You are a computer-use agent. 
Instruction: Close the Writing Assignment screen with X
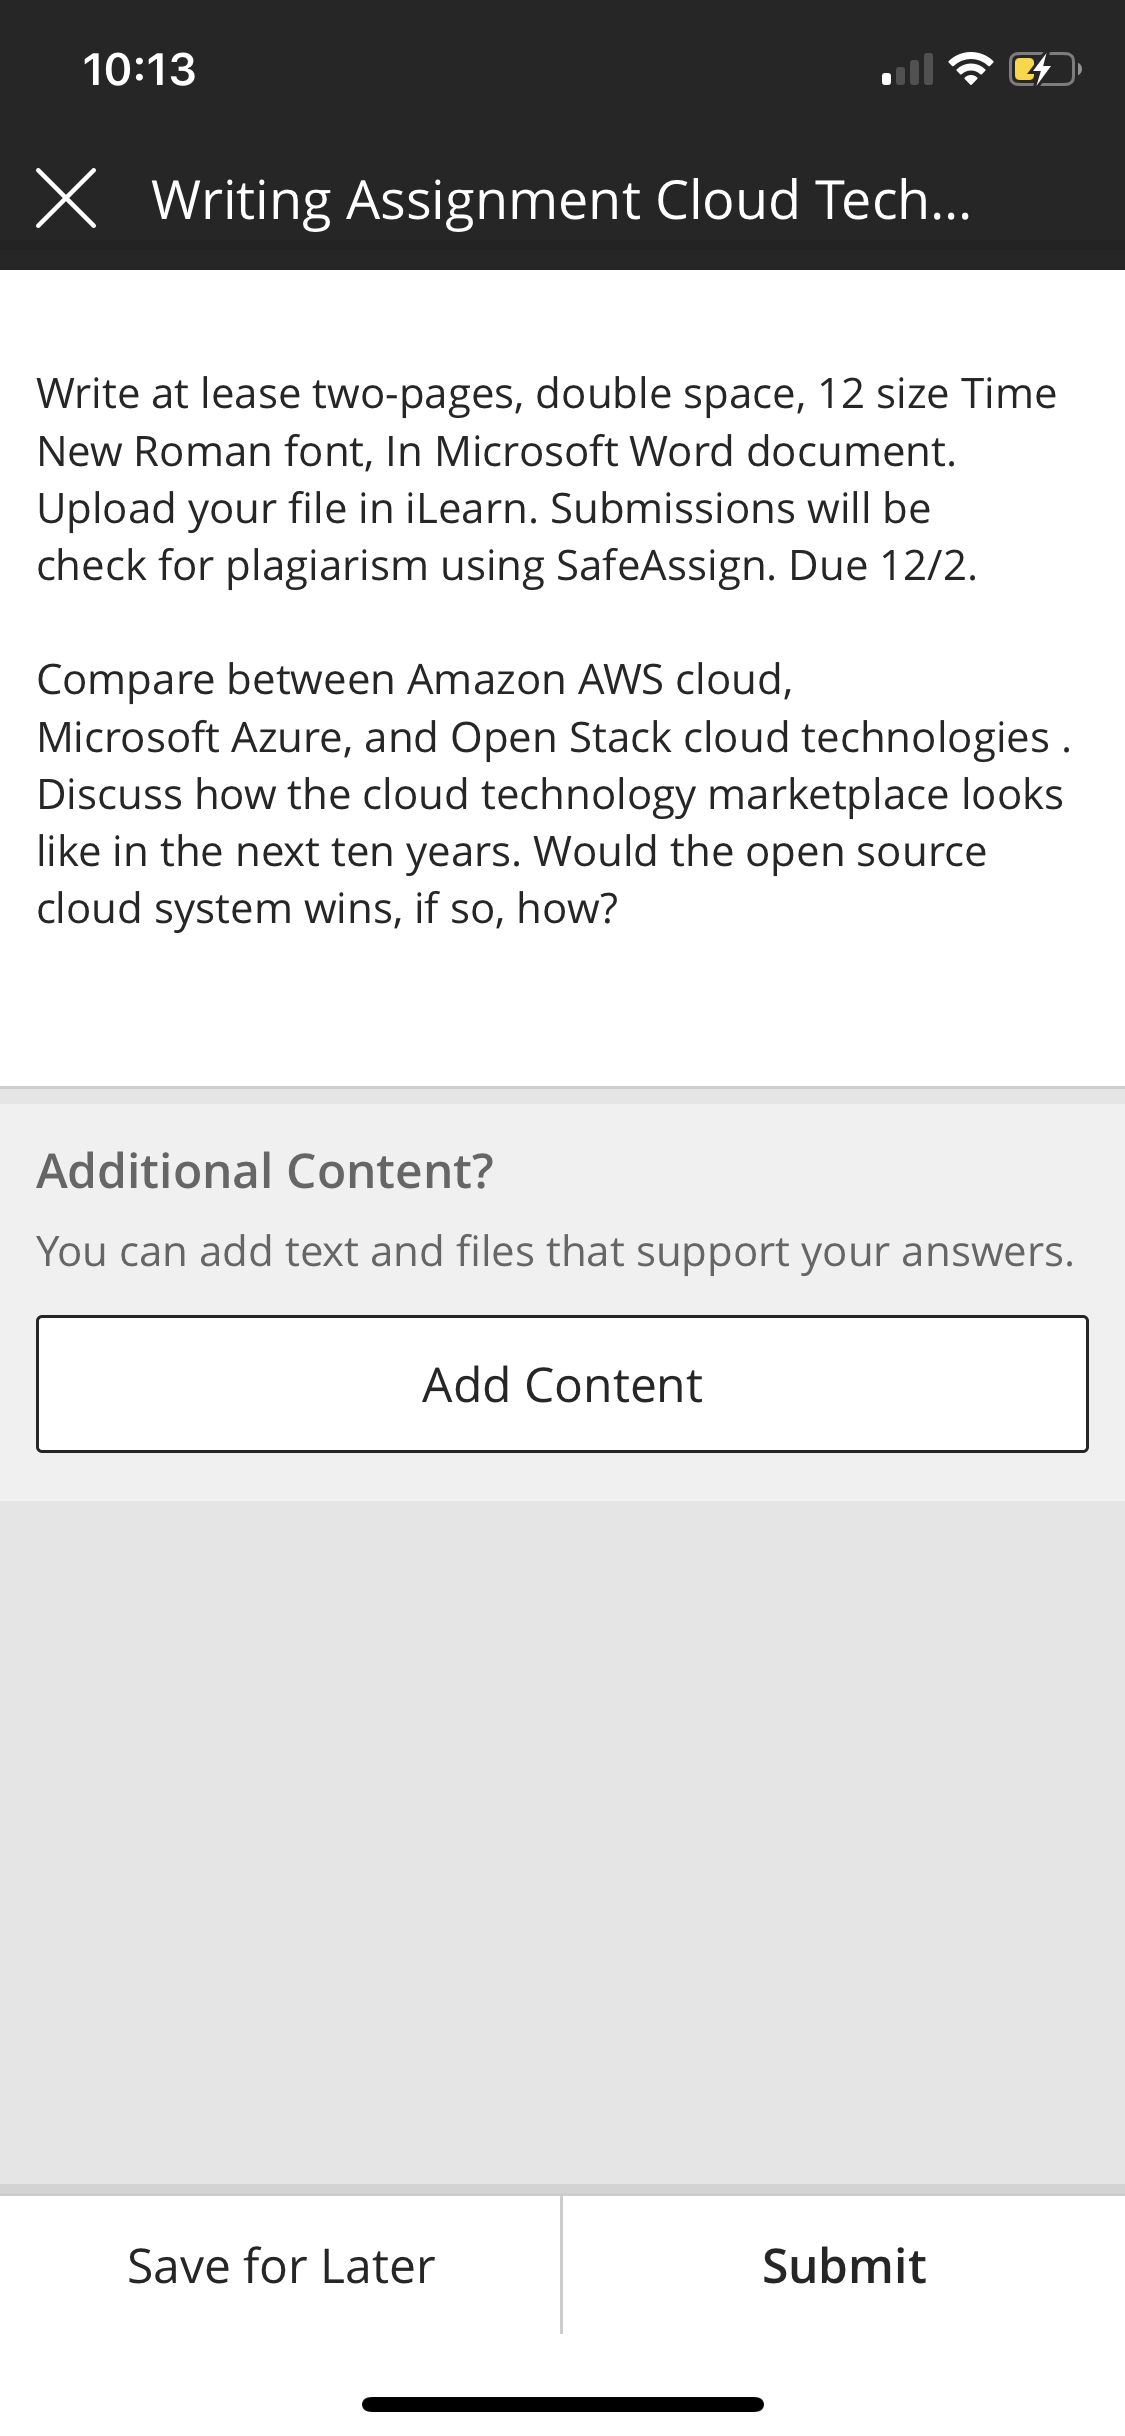[x=66, y=198]
